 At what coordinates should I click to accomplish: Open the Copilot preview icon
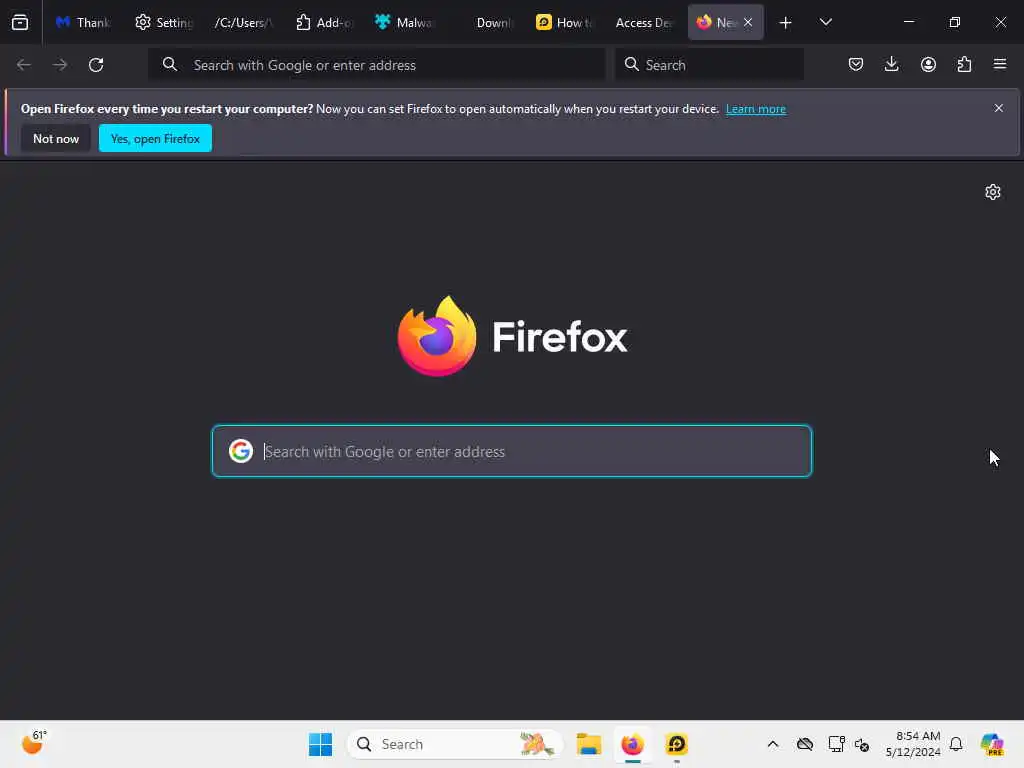992,744
